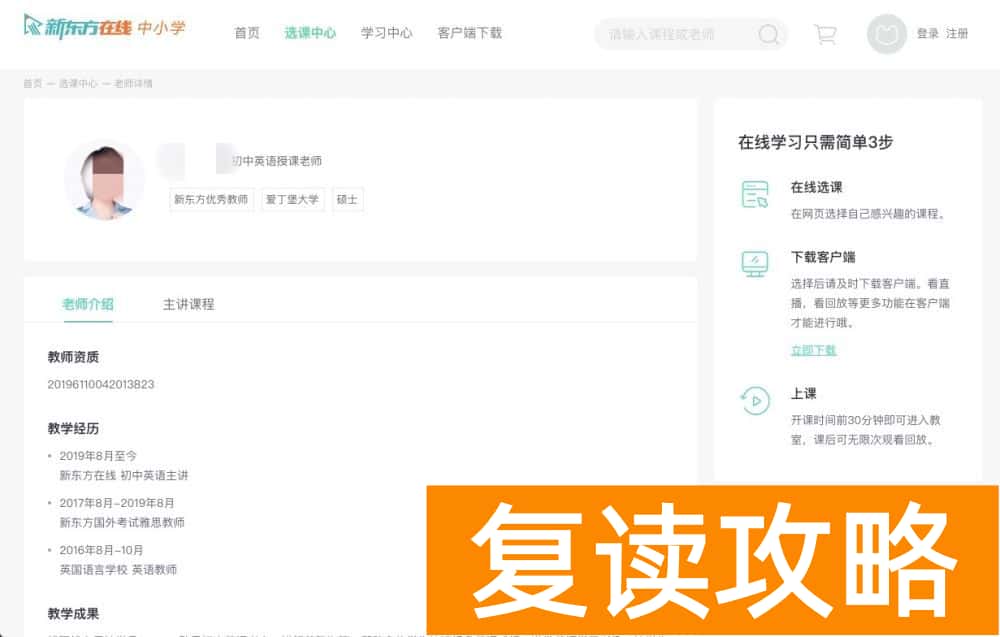The height and width of the screenshot is (637, 1000).
Task: Open 首页 in the navigation bar
Action: pos(246,33)
